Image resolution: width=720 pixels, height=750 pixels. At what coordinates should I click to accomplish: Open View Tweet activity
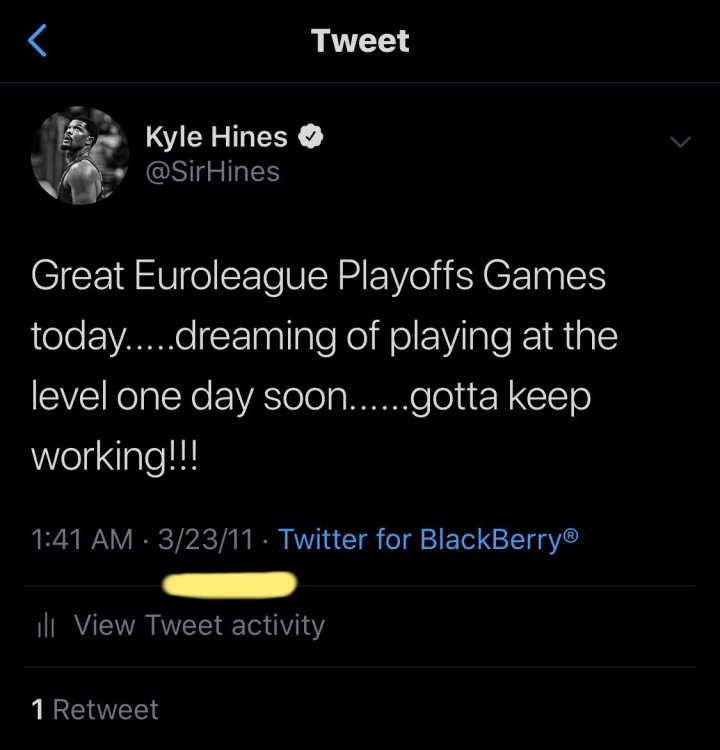point(199,626)
